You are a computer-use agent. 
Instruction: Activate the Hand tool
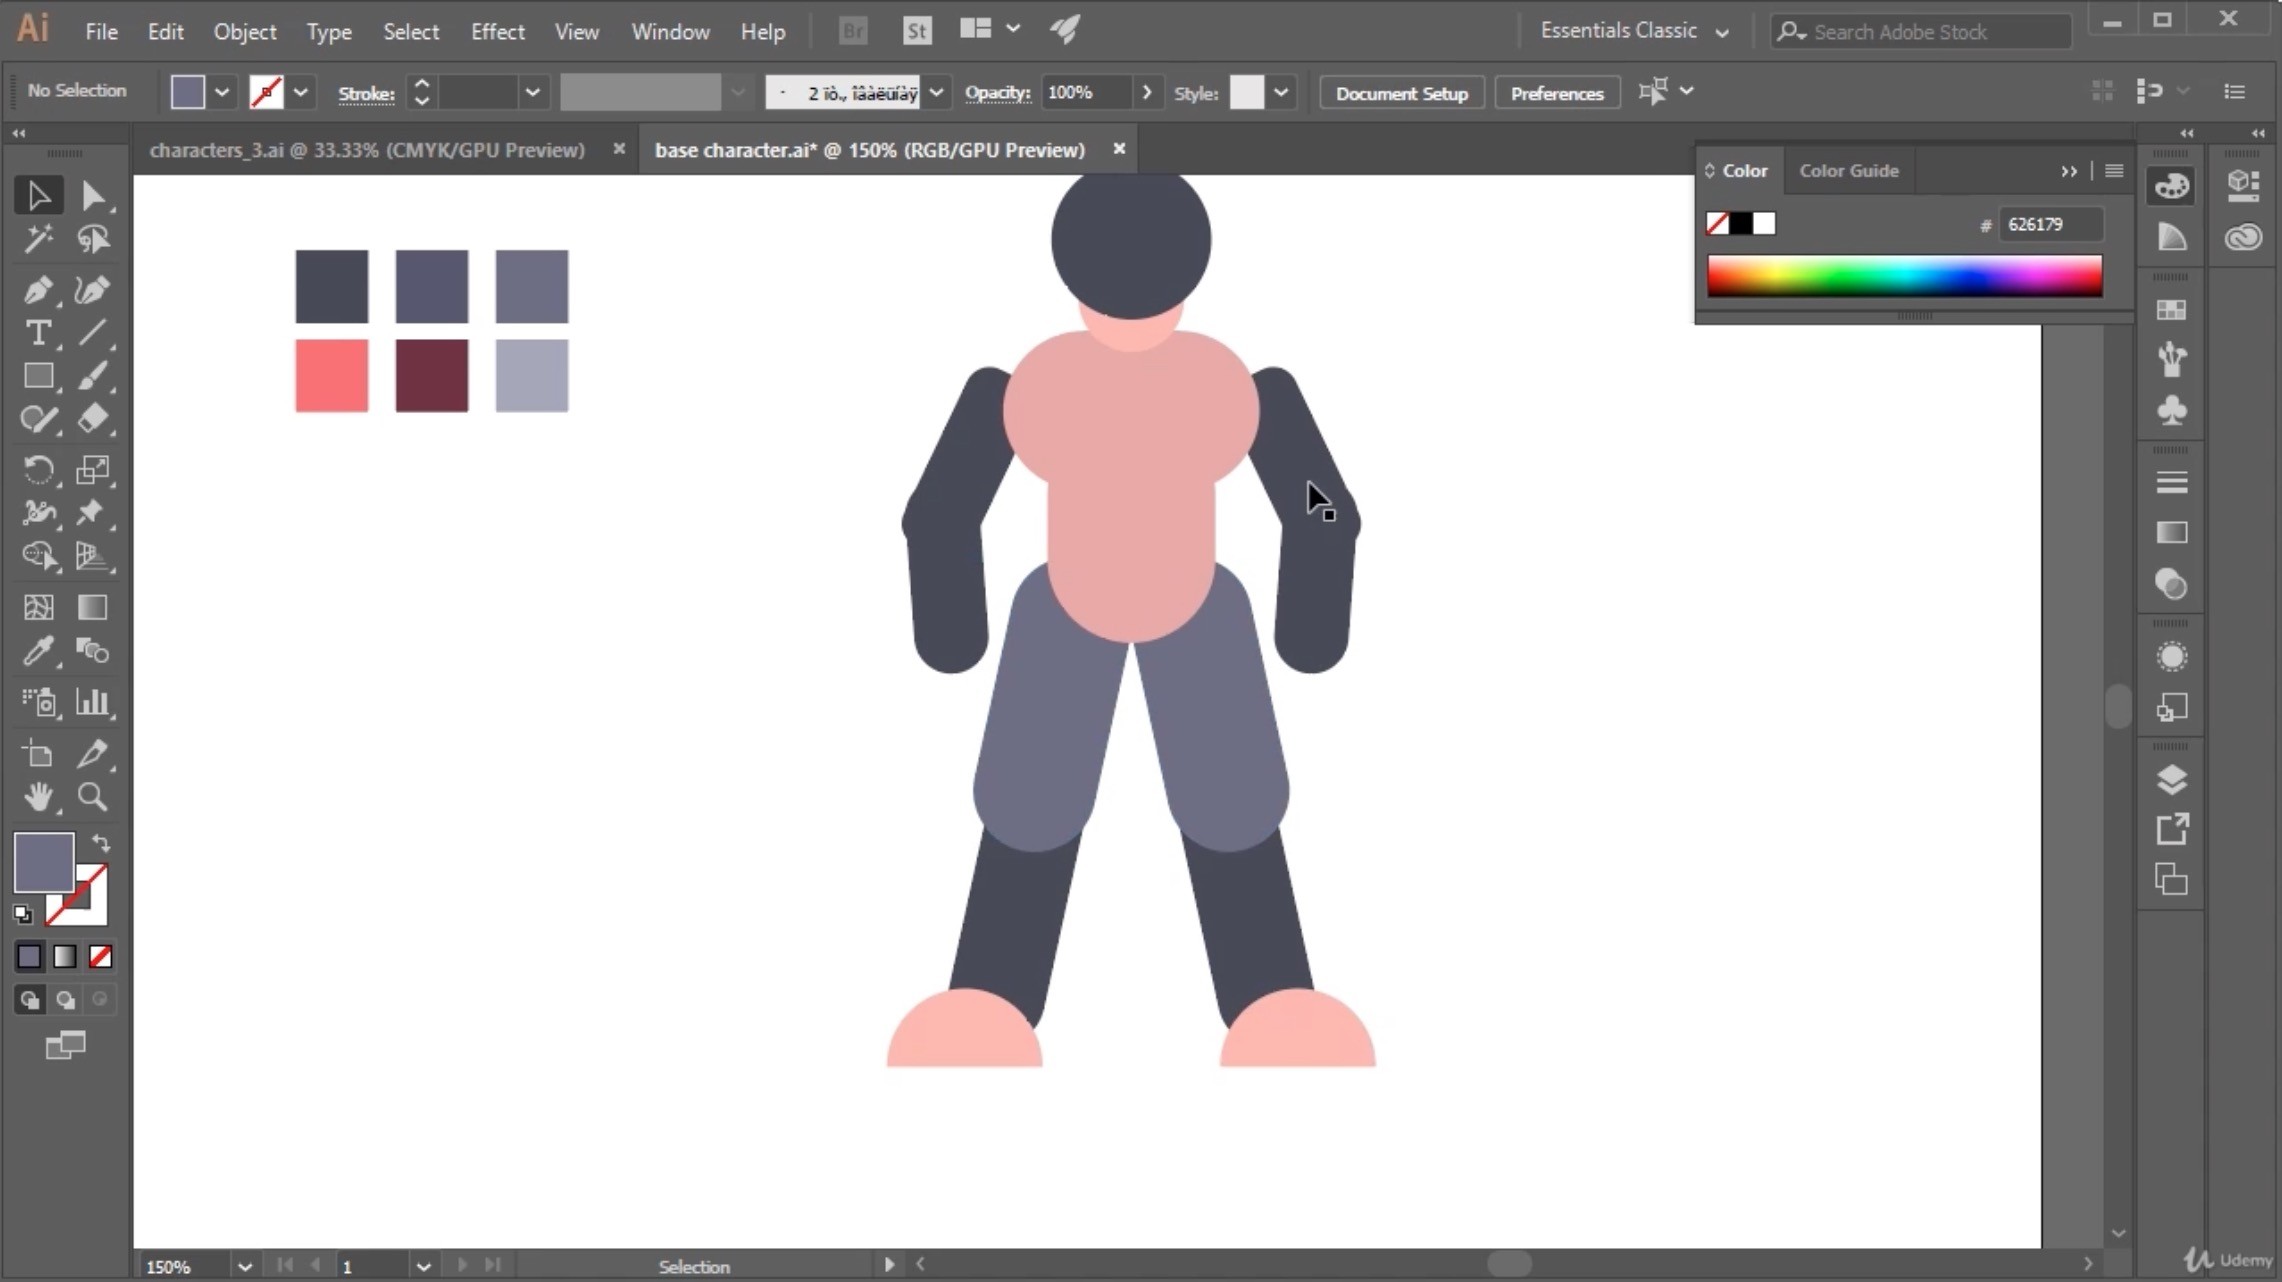point(40,797)
